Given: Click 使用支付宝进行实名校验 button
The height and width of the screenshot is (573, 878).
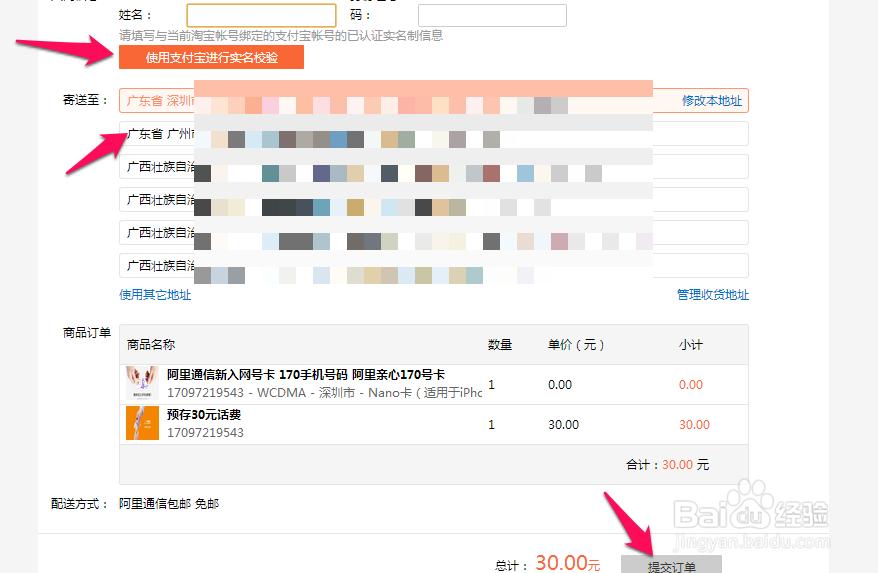Looking at the screenshot, I should pos(211,57).
